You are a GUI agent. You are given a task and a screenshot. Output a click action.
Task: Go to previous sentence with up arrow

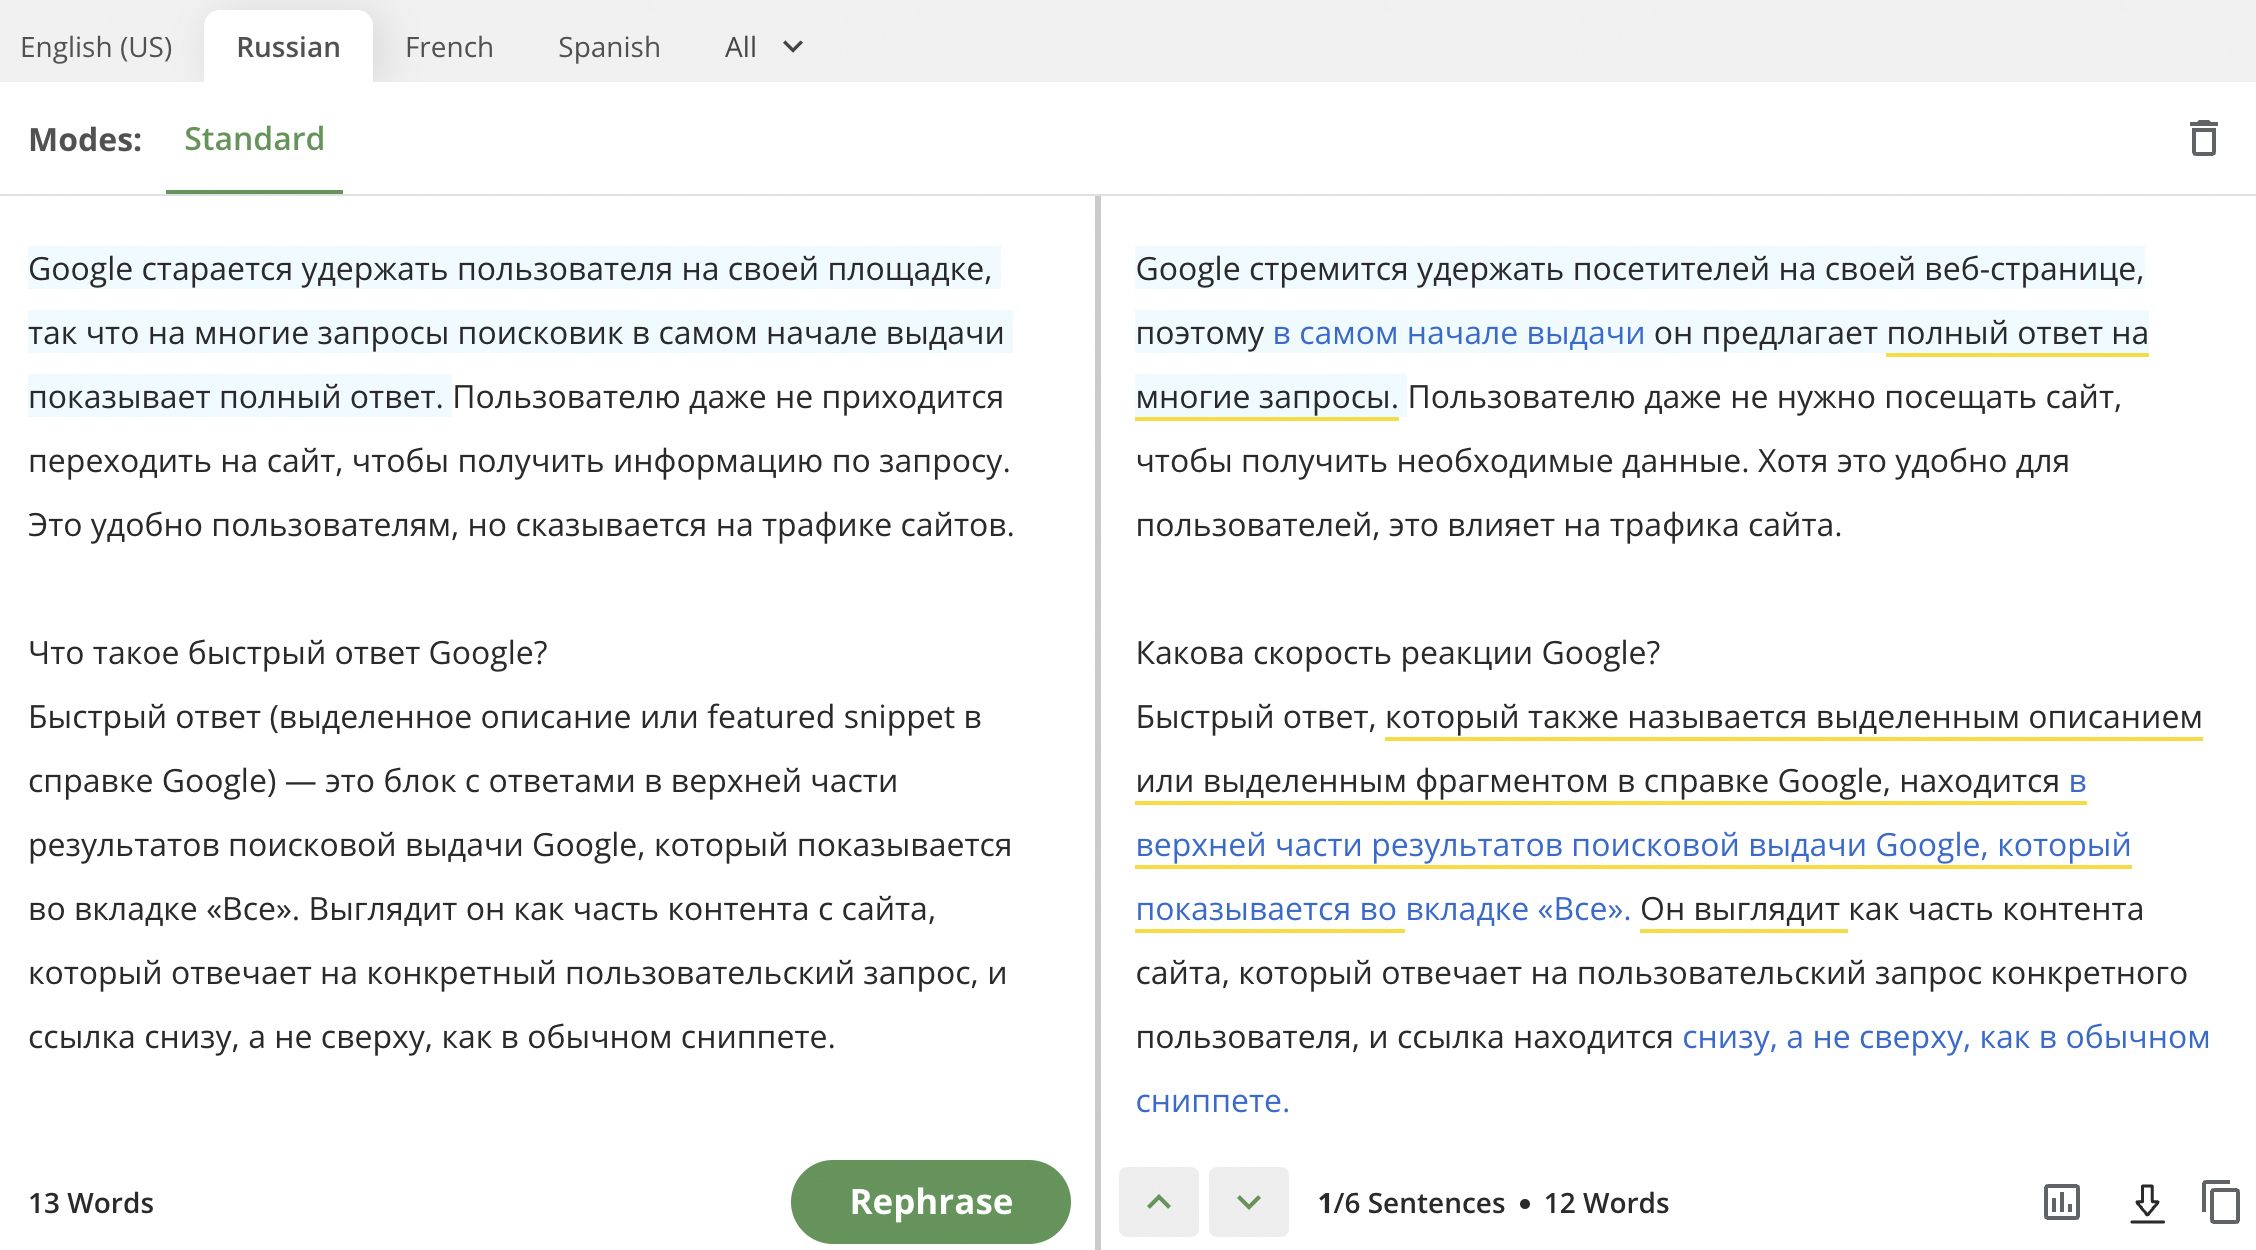(x=1158, y=1203)
